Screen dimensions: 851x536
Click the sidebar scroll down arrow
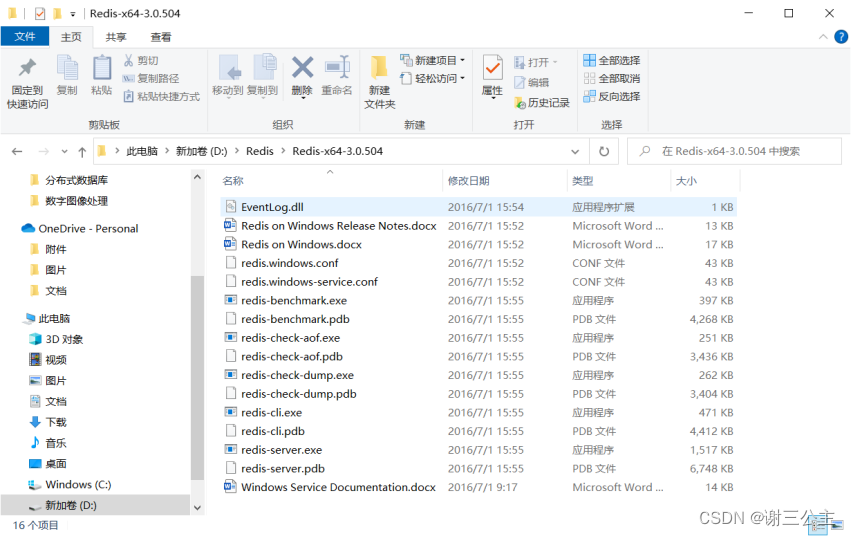pos(198,508)
